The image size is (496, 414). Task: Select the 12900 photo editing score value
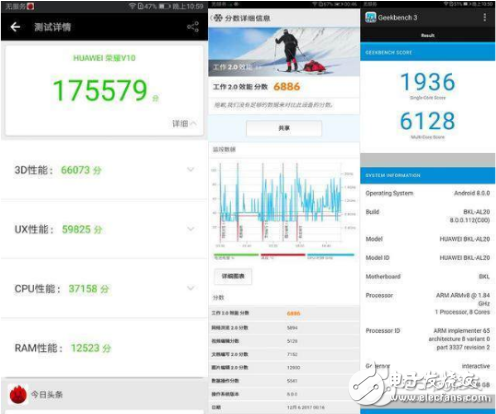293,367
